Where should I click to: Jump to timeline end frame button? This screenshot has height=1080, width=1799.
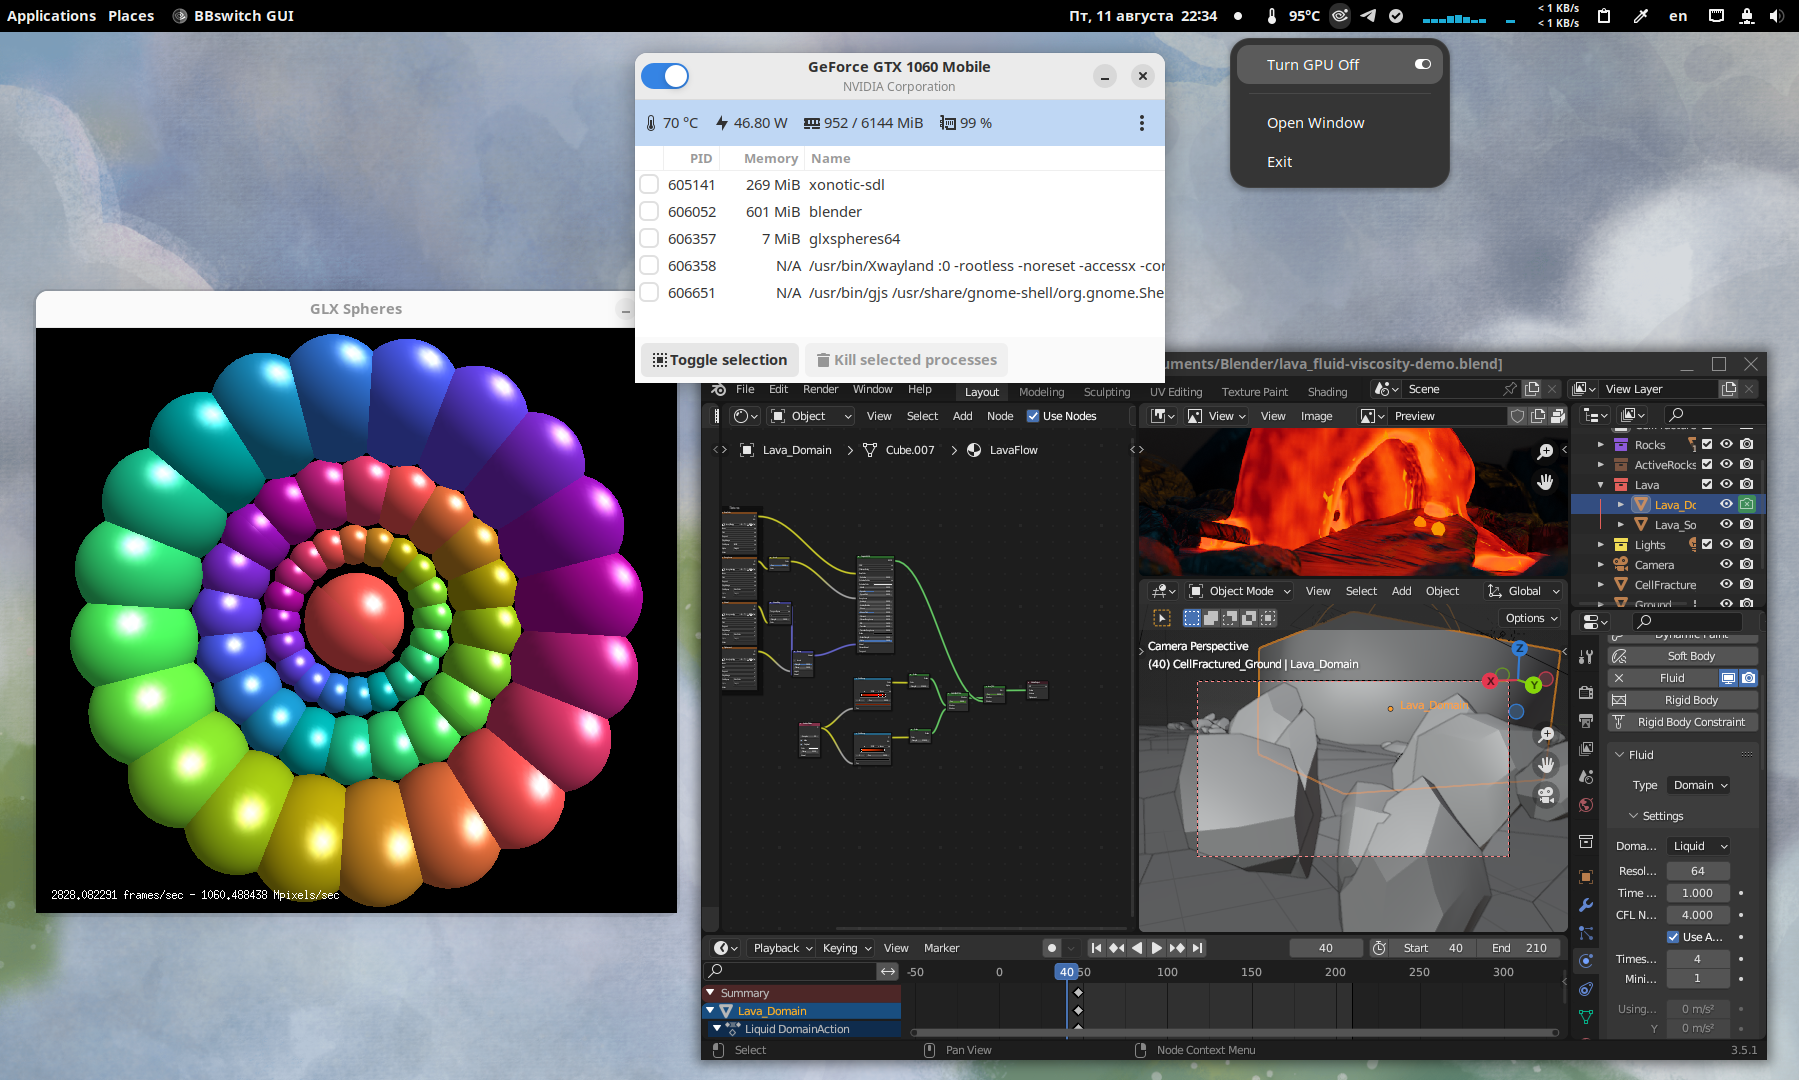click(1197, 948)
